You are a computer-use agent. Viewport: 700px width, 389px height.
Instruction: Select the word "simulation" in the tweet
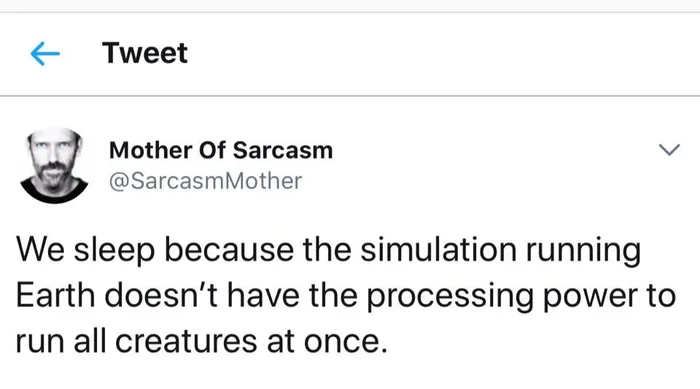point(438,249)
